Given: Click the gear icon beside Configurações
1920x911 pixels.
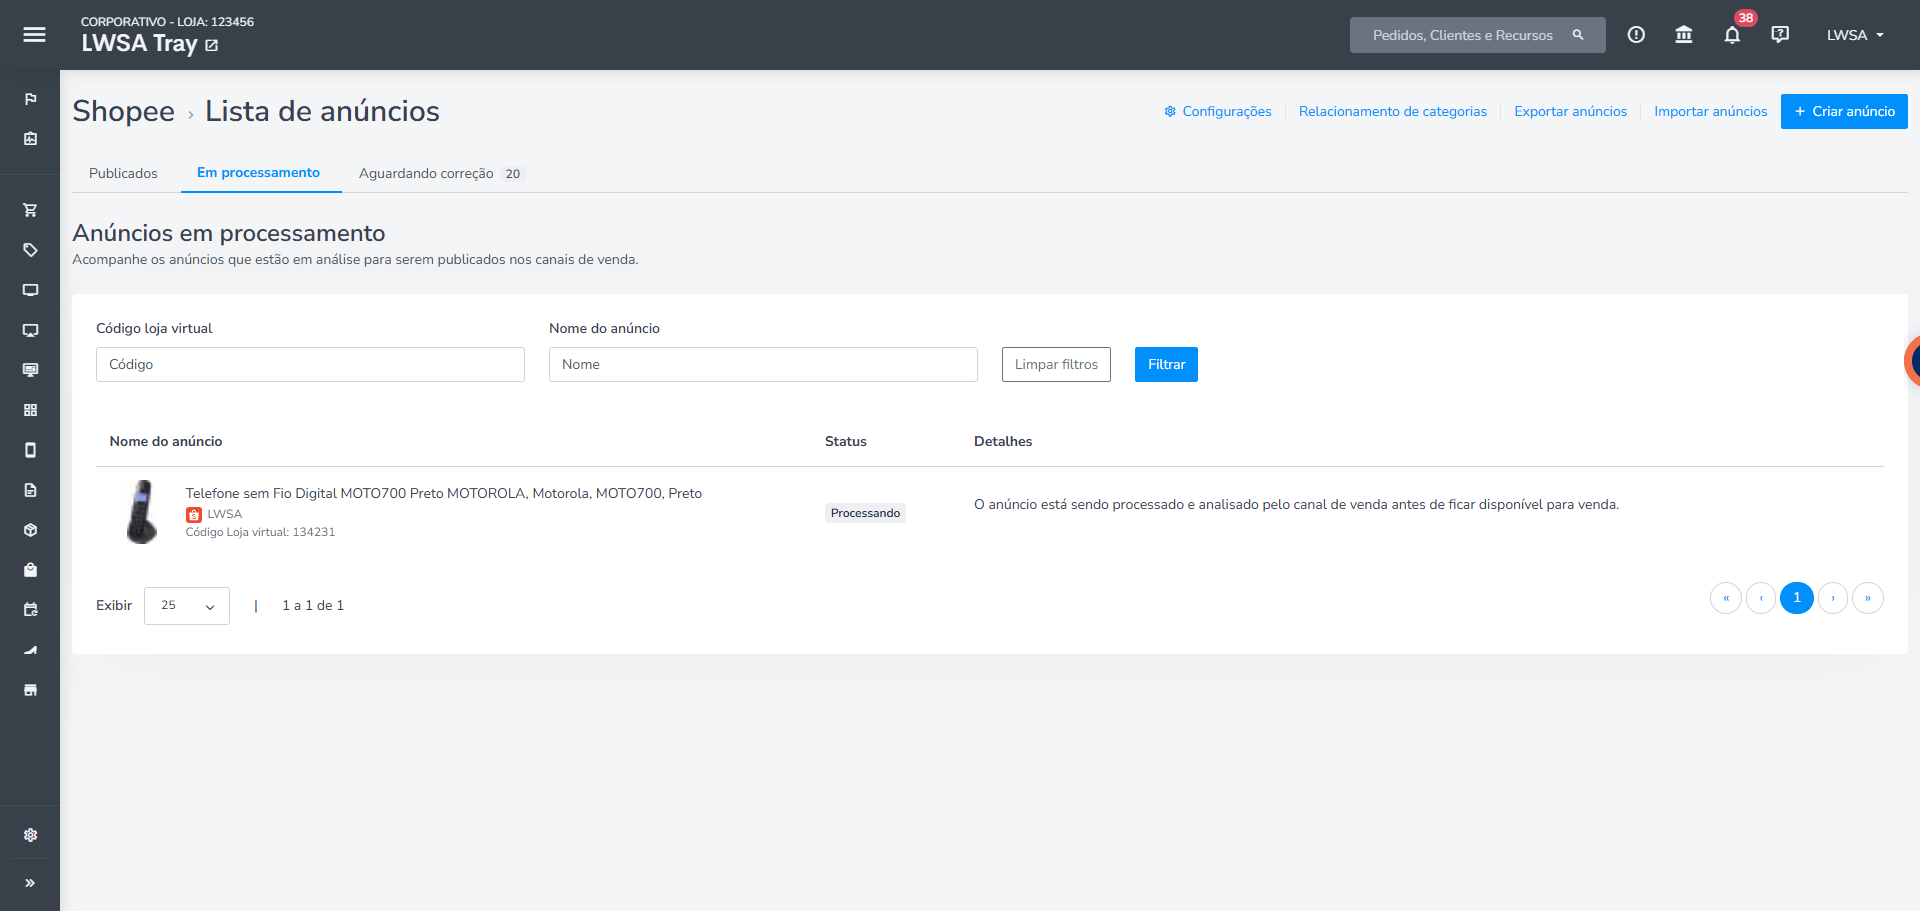Looking at the screenshot, I should [x=1170, y=111].
